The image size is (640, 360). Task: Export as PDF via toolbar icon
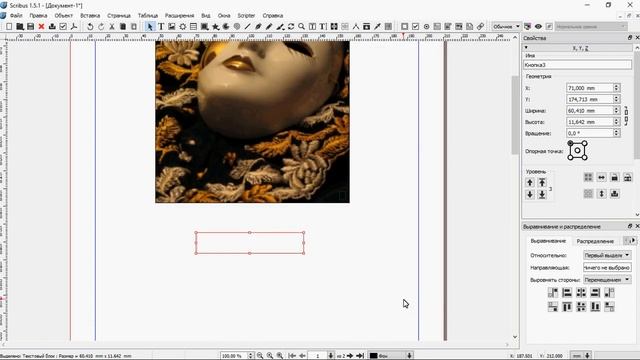tap(74, 27)
